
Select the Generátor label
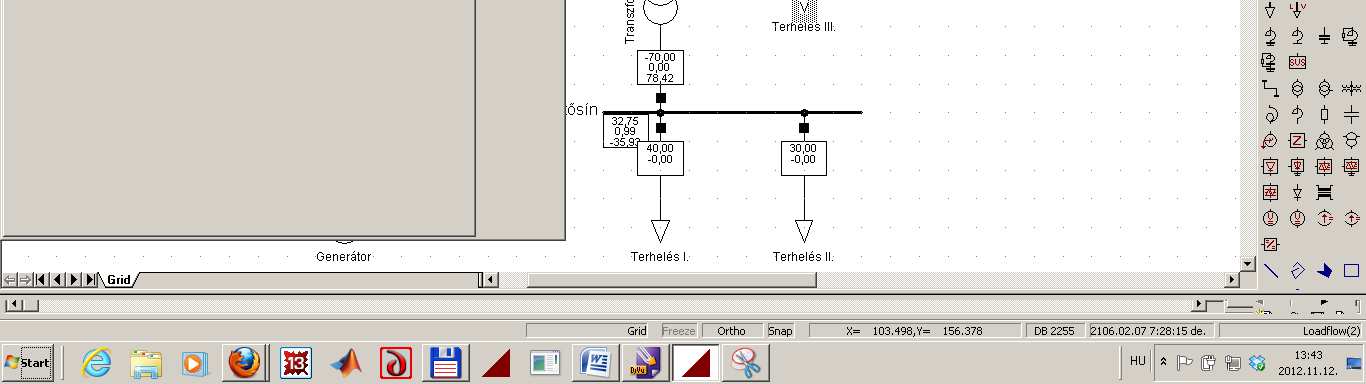(x=344, y=257)
